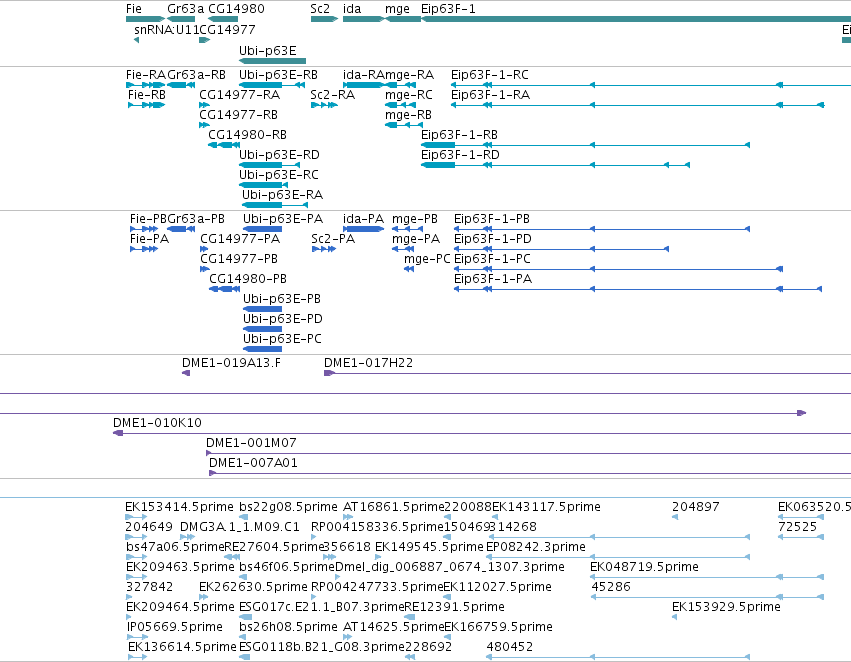The width and height of the screenshot is (851, 662).
Task: Click protein mge-PB label
Action: (415, 219)
